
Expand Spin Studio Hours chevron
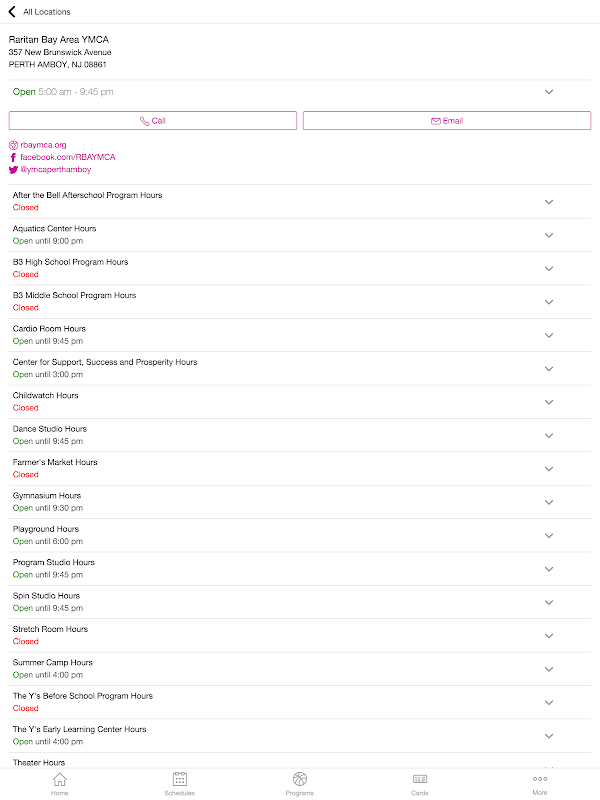click(549, 603)
